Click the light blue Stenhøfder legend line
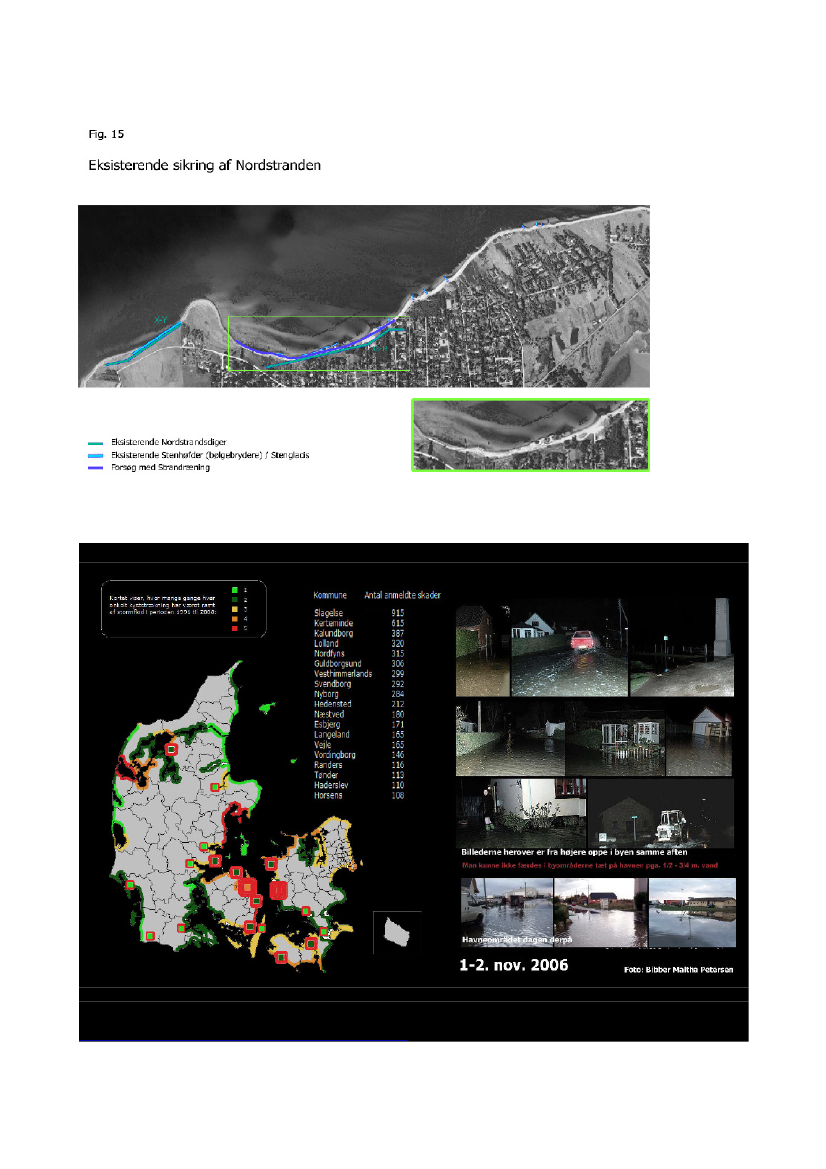This screenshot has width=826, height=1169. tap(94, 455)
